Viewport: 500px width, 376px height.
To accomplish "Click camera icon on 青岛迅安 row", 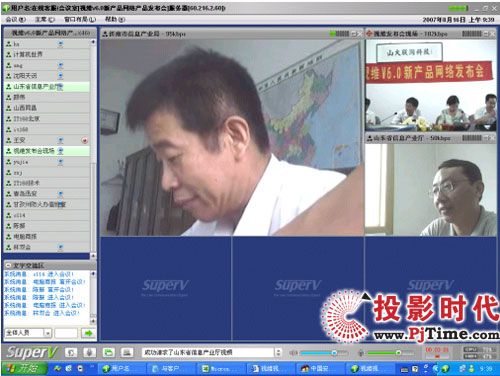I will (x=60, y=194).
